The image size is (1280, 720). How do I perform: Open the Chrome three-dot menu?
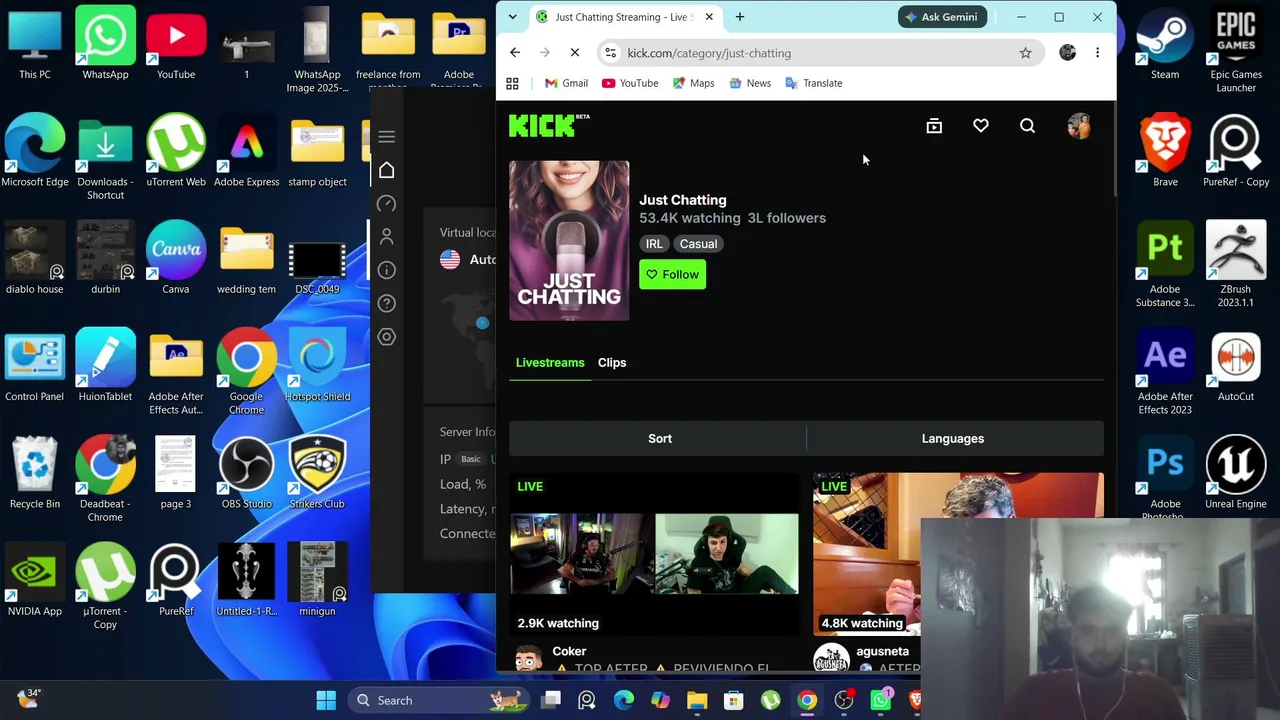coord(1097,53)
